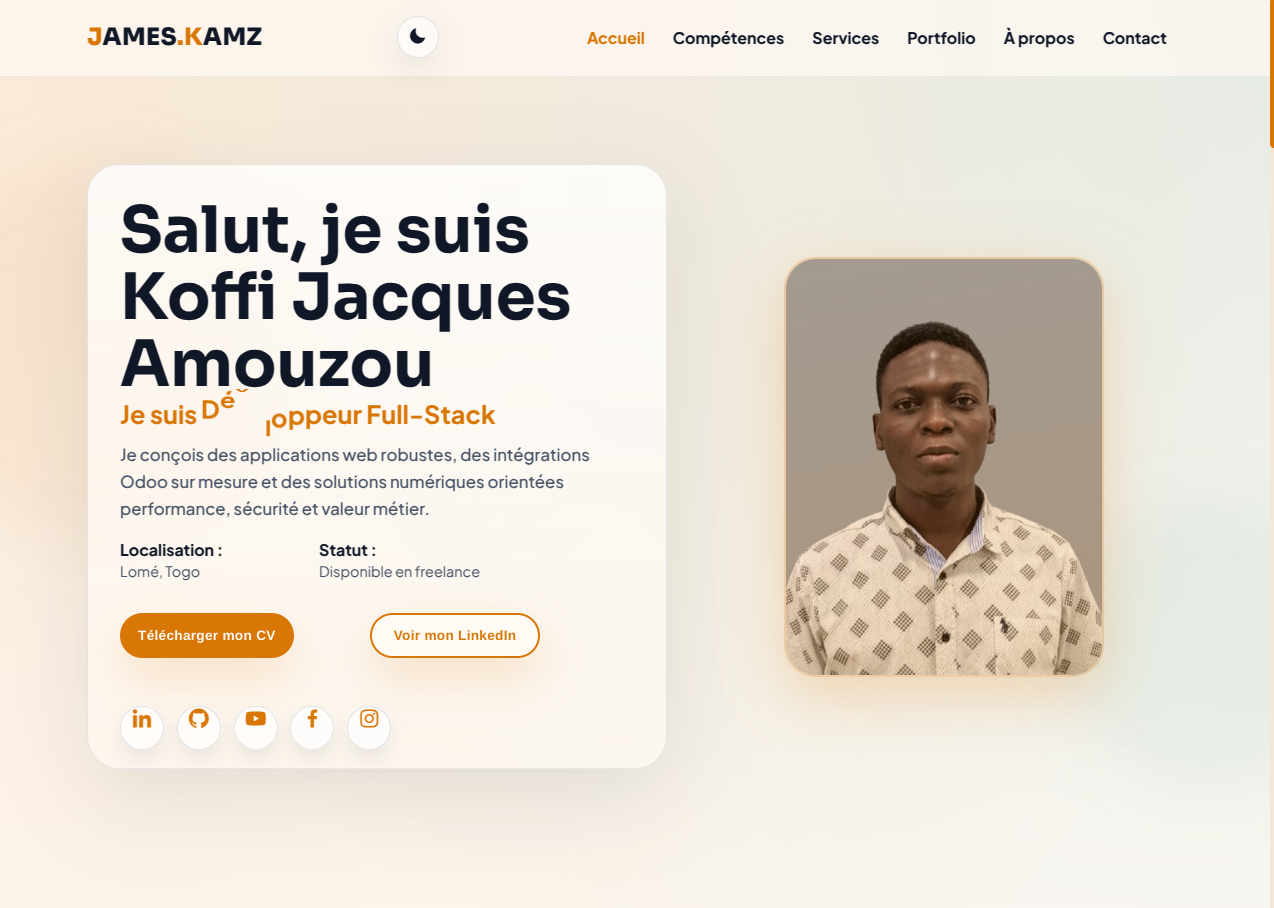Screen dimensions: 1274x908
Task: Go to the À propos section
Action: click(x=1039, y=38)
